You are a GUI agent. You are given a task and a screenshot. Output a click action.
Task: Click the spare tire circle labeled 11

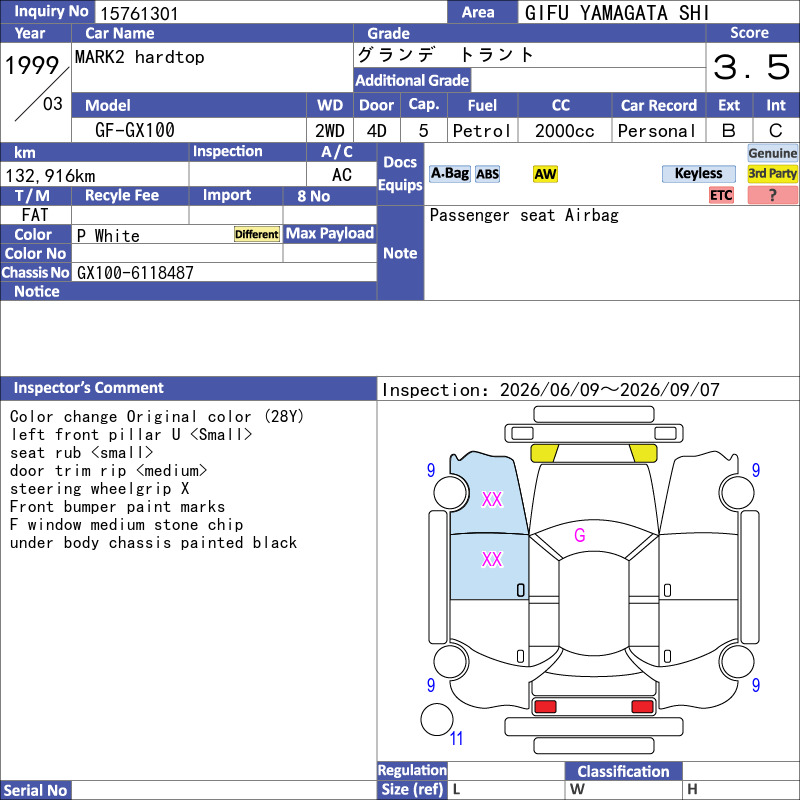tap(437, 719)
